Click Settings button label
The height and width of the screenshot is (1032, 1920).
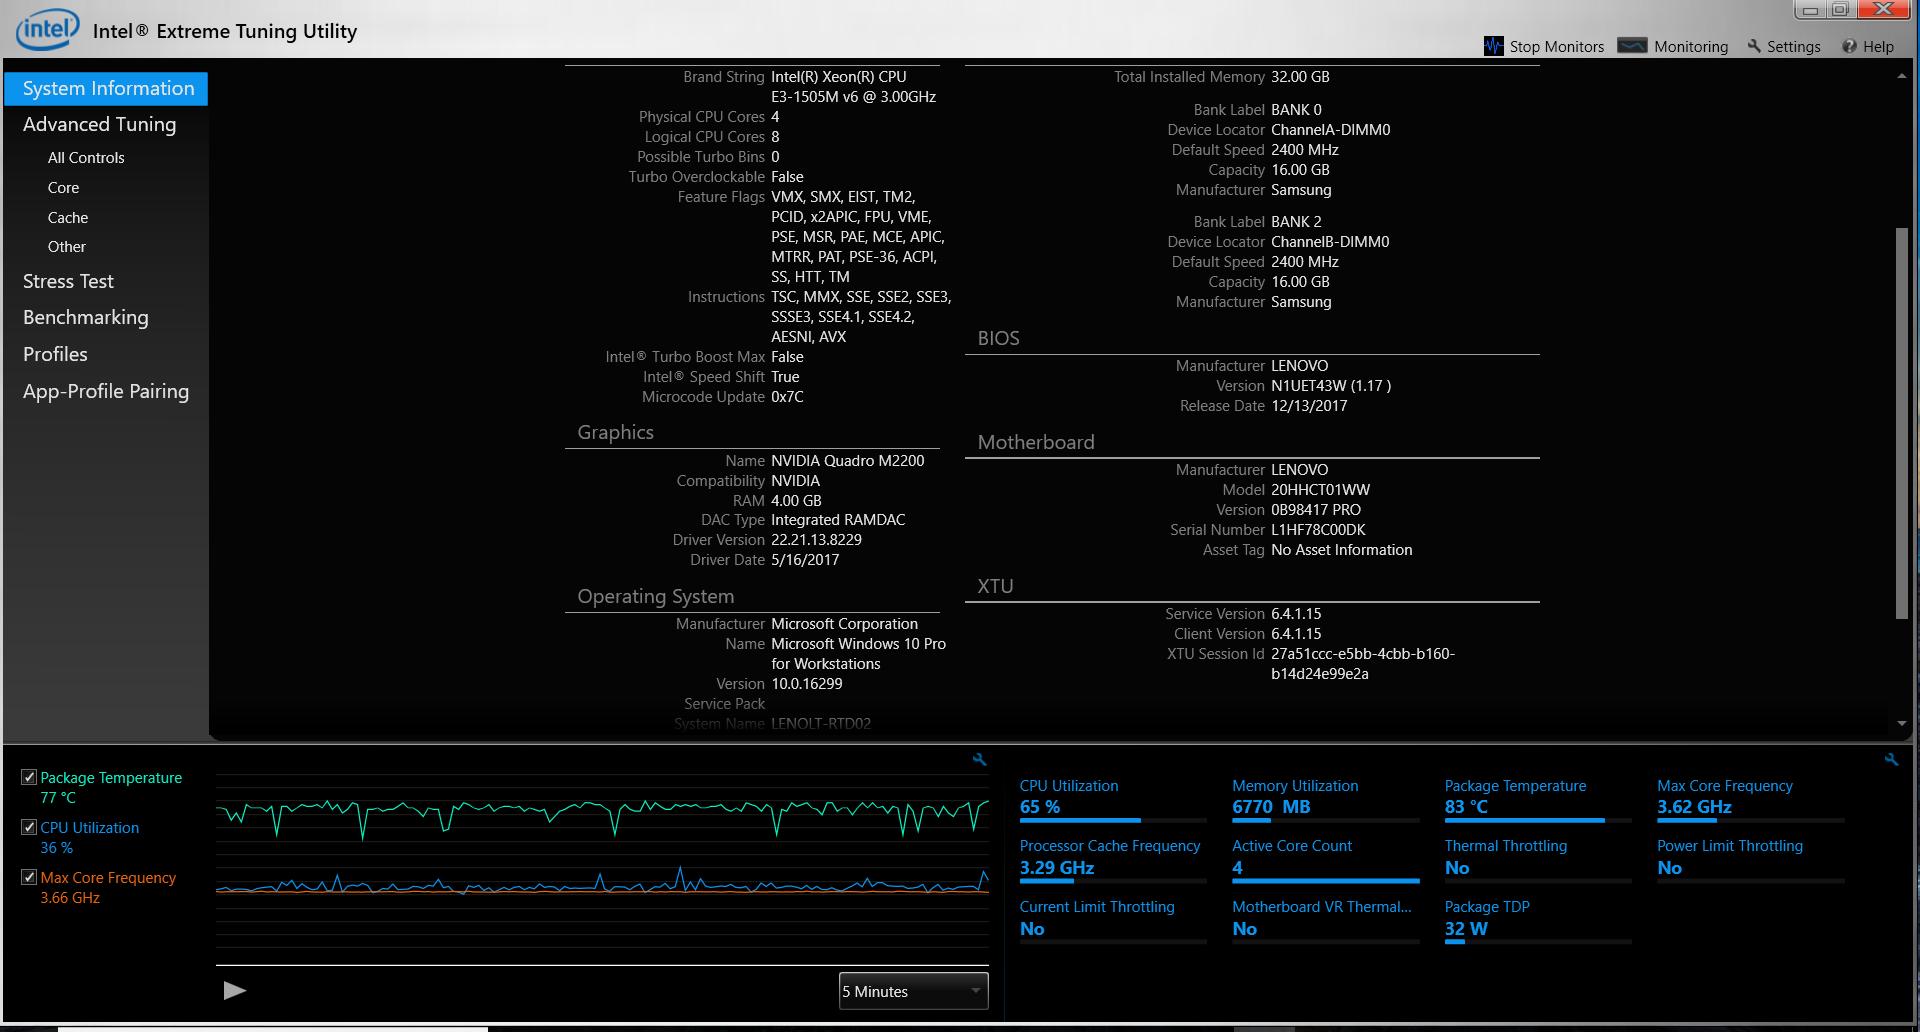pos(1793,47)
